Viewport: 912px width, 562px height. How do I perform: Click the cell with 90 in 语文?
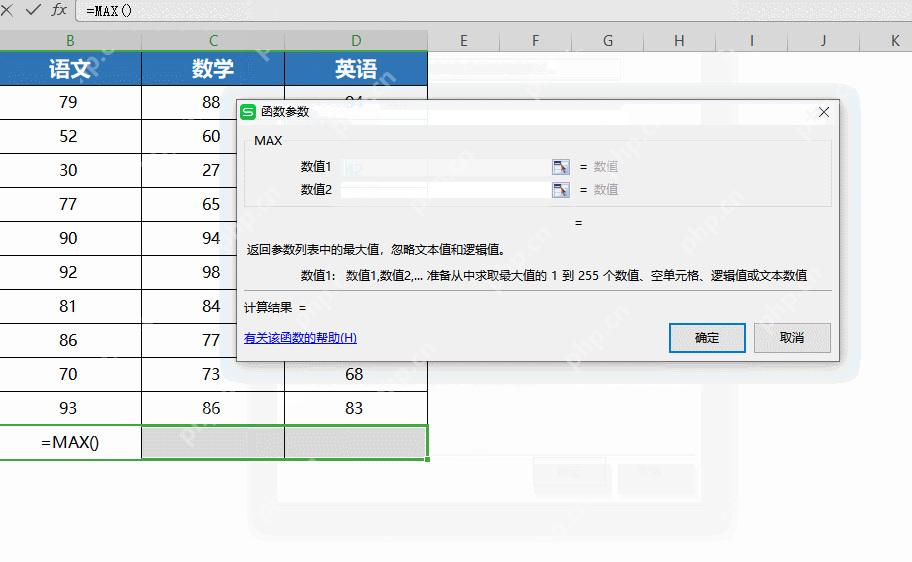click(x=70, y=239)
